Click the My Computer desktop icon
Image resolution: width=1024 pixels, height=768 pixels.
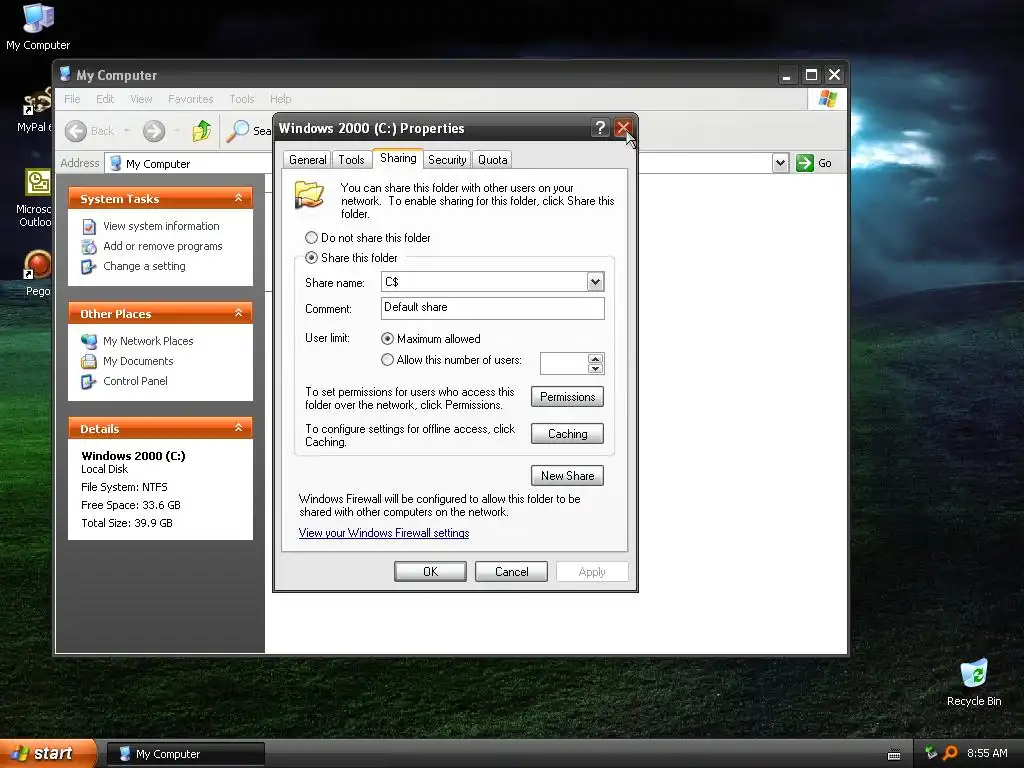click(38, 18)
